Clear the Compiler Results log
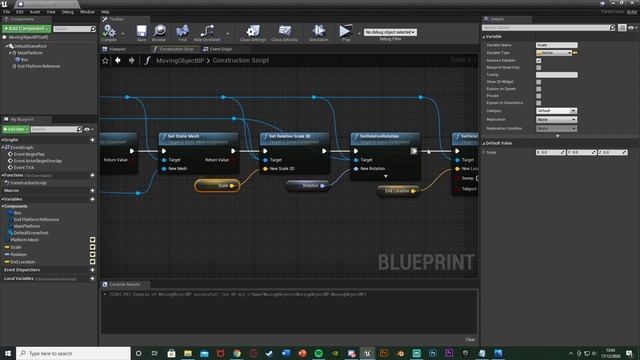This screenshot has width=640, height=360. click(470, 340)
